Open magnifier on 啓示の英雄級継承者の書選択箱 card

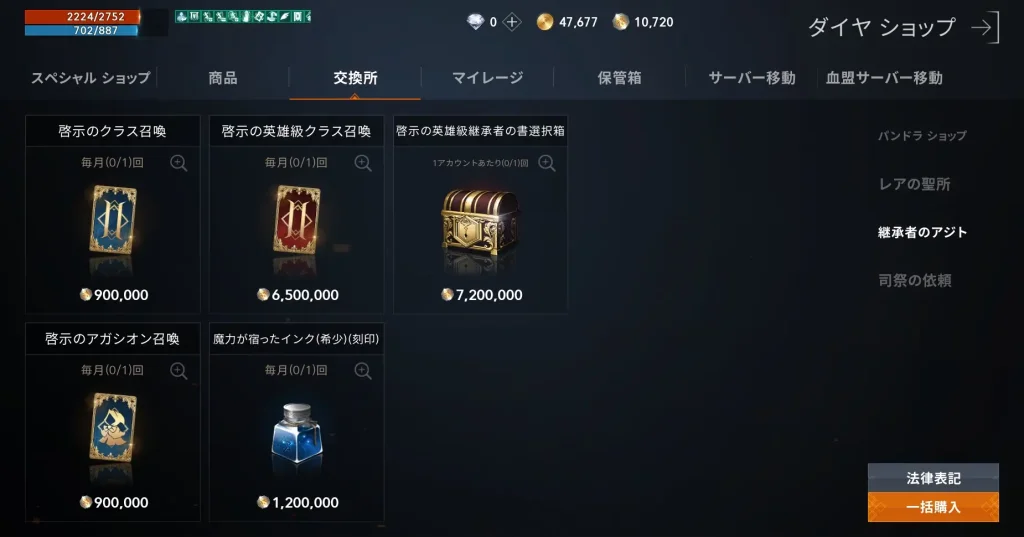pos(547,163)
